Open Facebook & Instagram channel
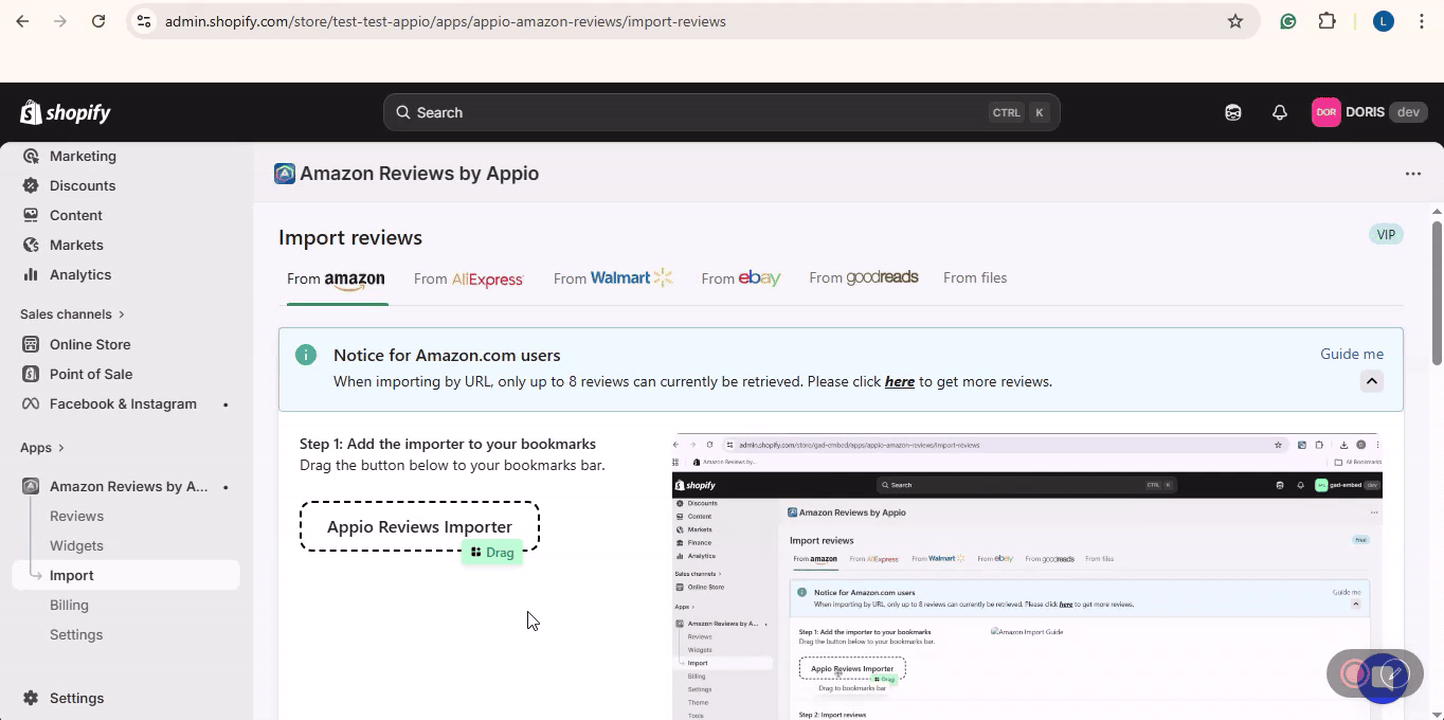This screenshot has height=720, width=1444. click(x=123, y=404)
